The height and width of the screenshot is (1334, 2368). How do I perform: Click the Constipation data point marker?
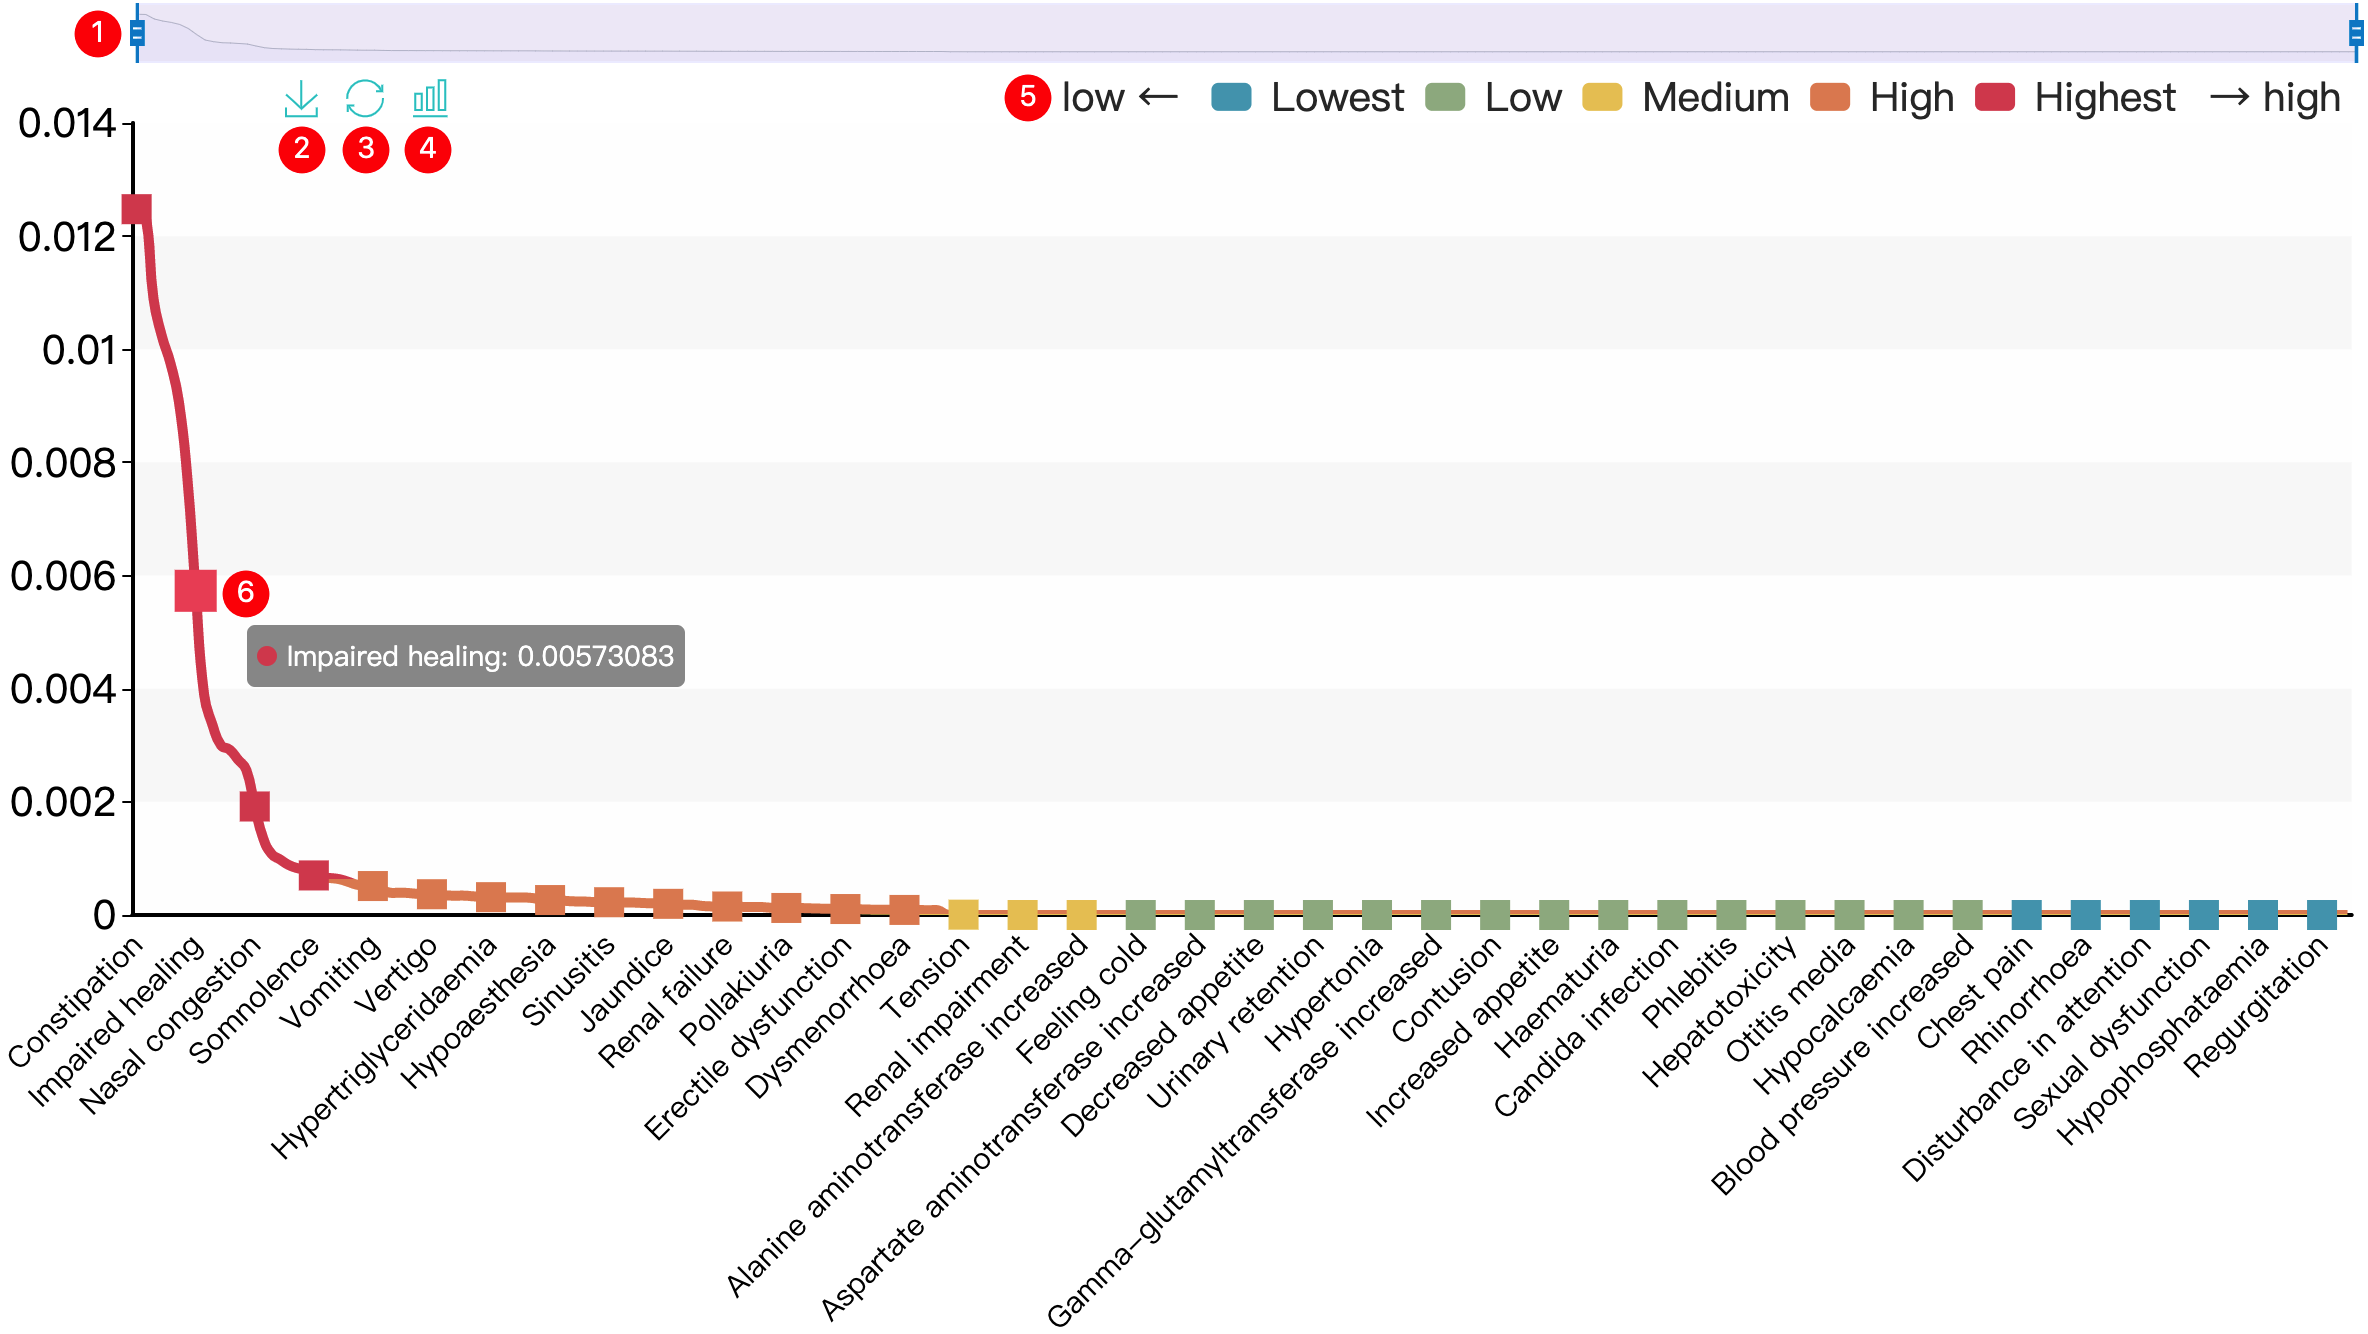click(x=137, y=209)
